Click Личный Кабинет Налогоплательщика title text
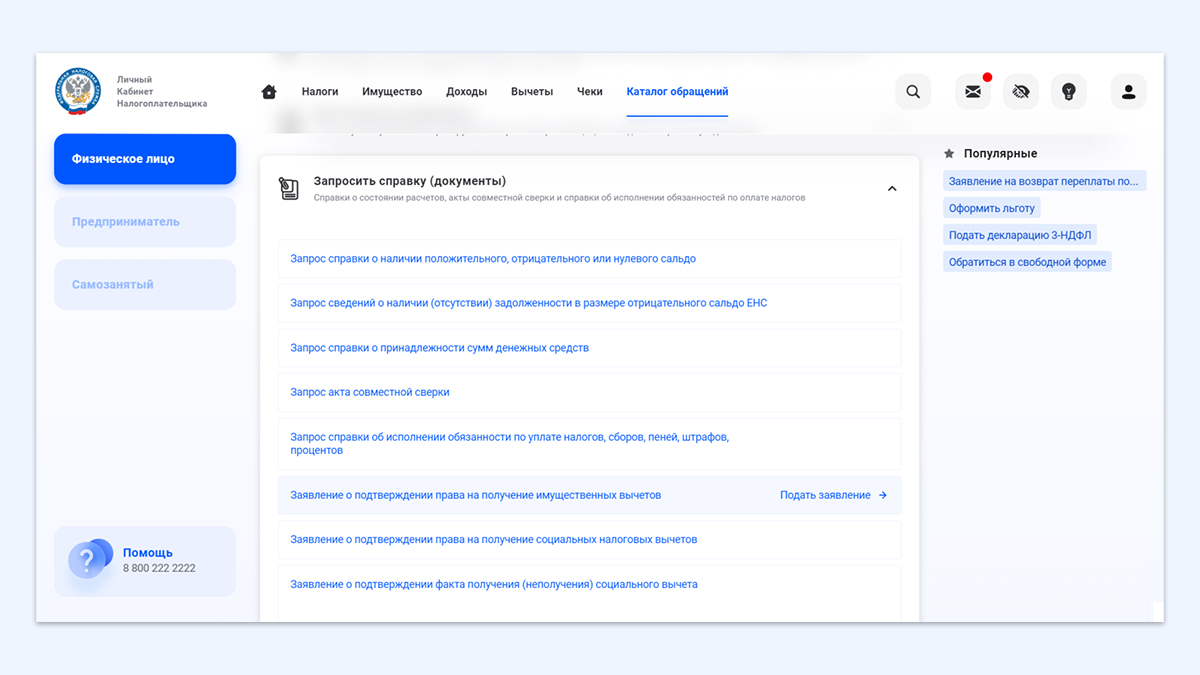This screenshot has width=1200, height=675. [162, 91]
